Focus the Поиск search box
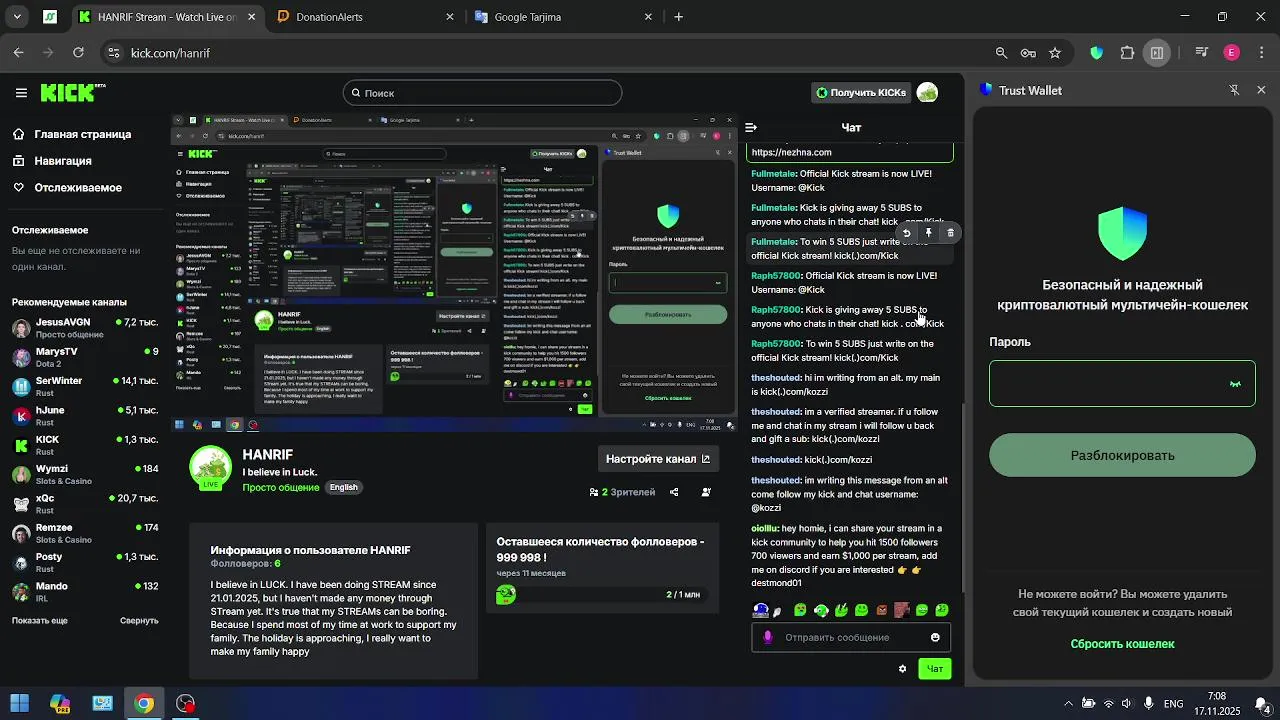Viewport: 1280px width, 720px height. [482, 93]
